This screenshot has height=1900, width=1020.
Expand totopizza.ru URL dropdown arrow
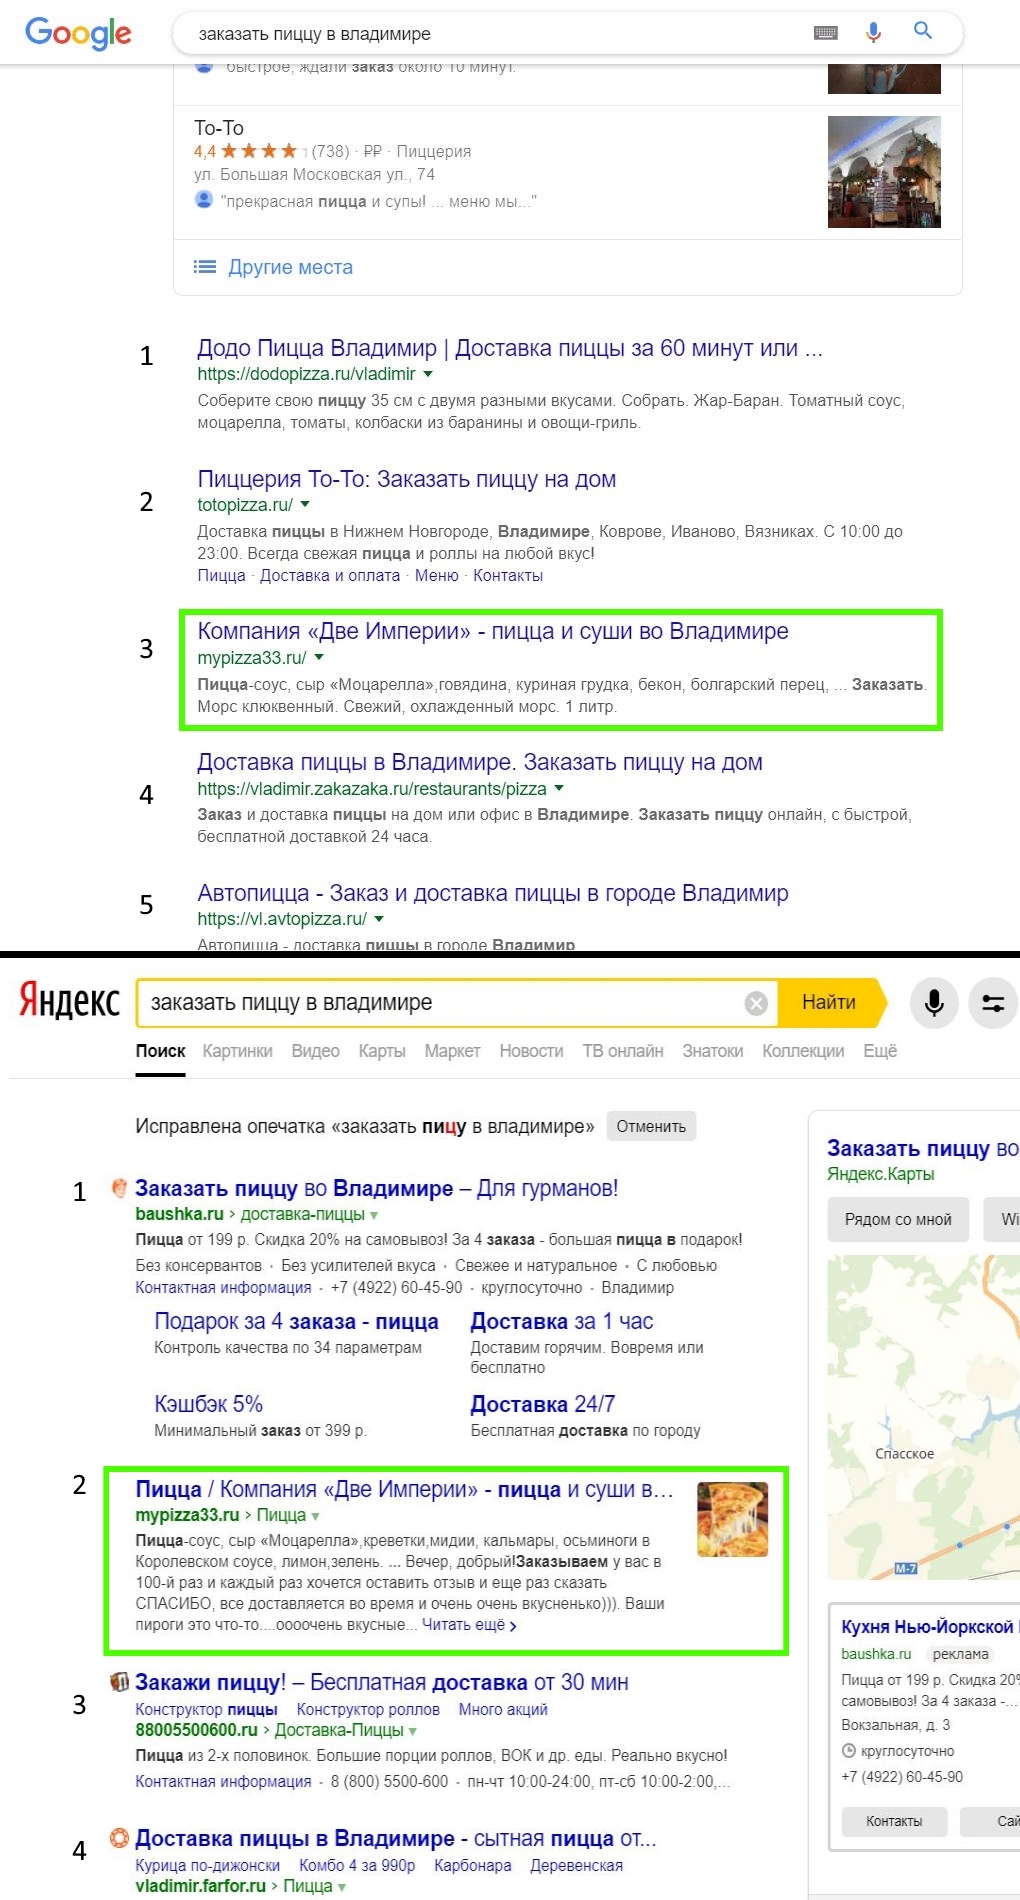coord(305,505)
